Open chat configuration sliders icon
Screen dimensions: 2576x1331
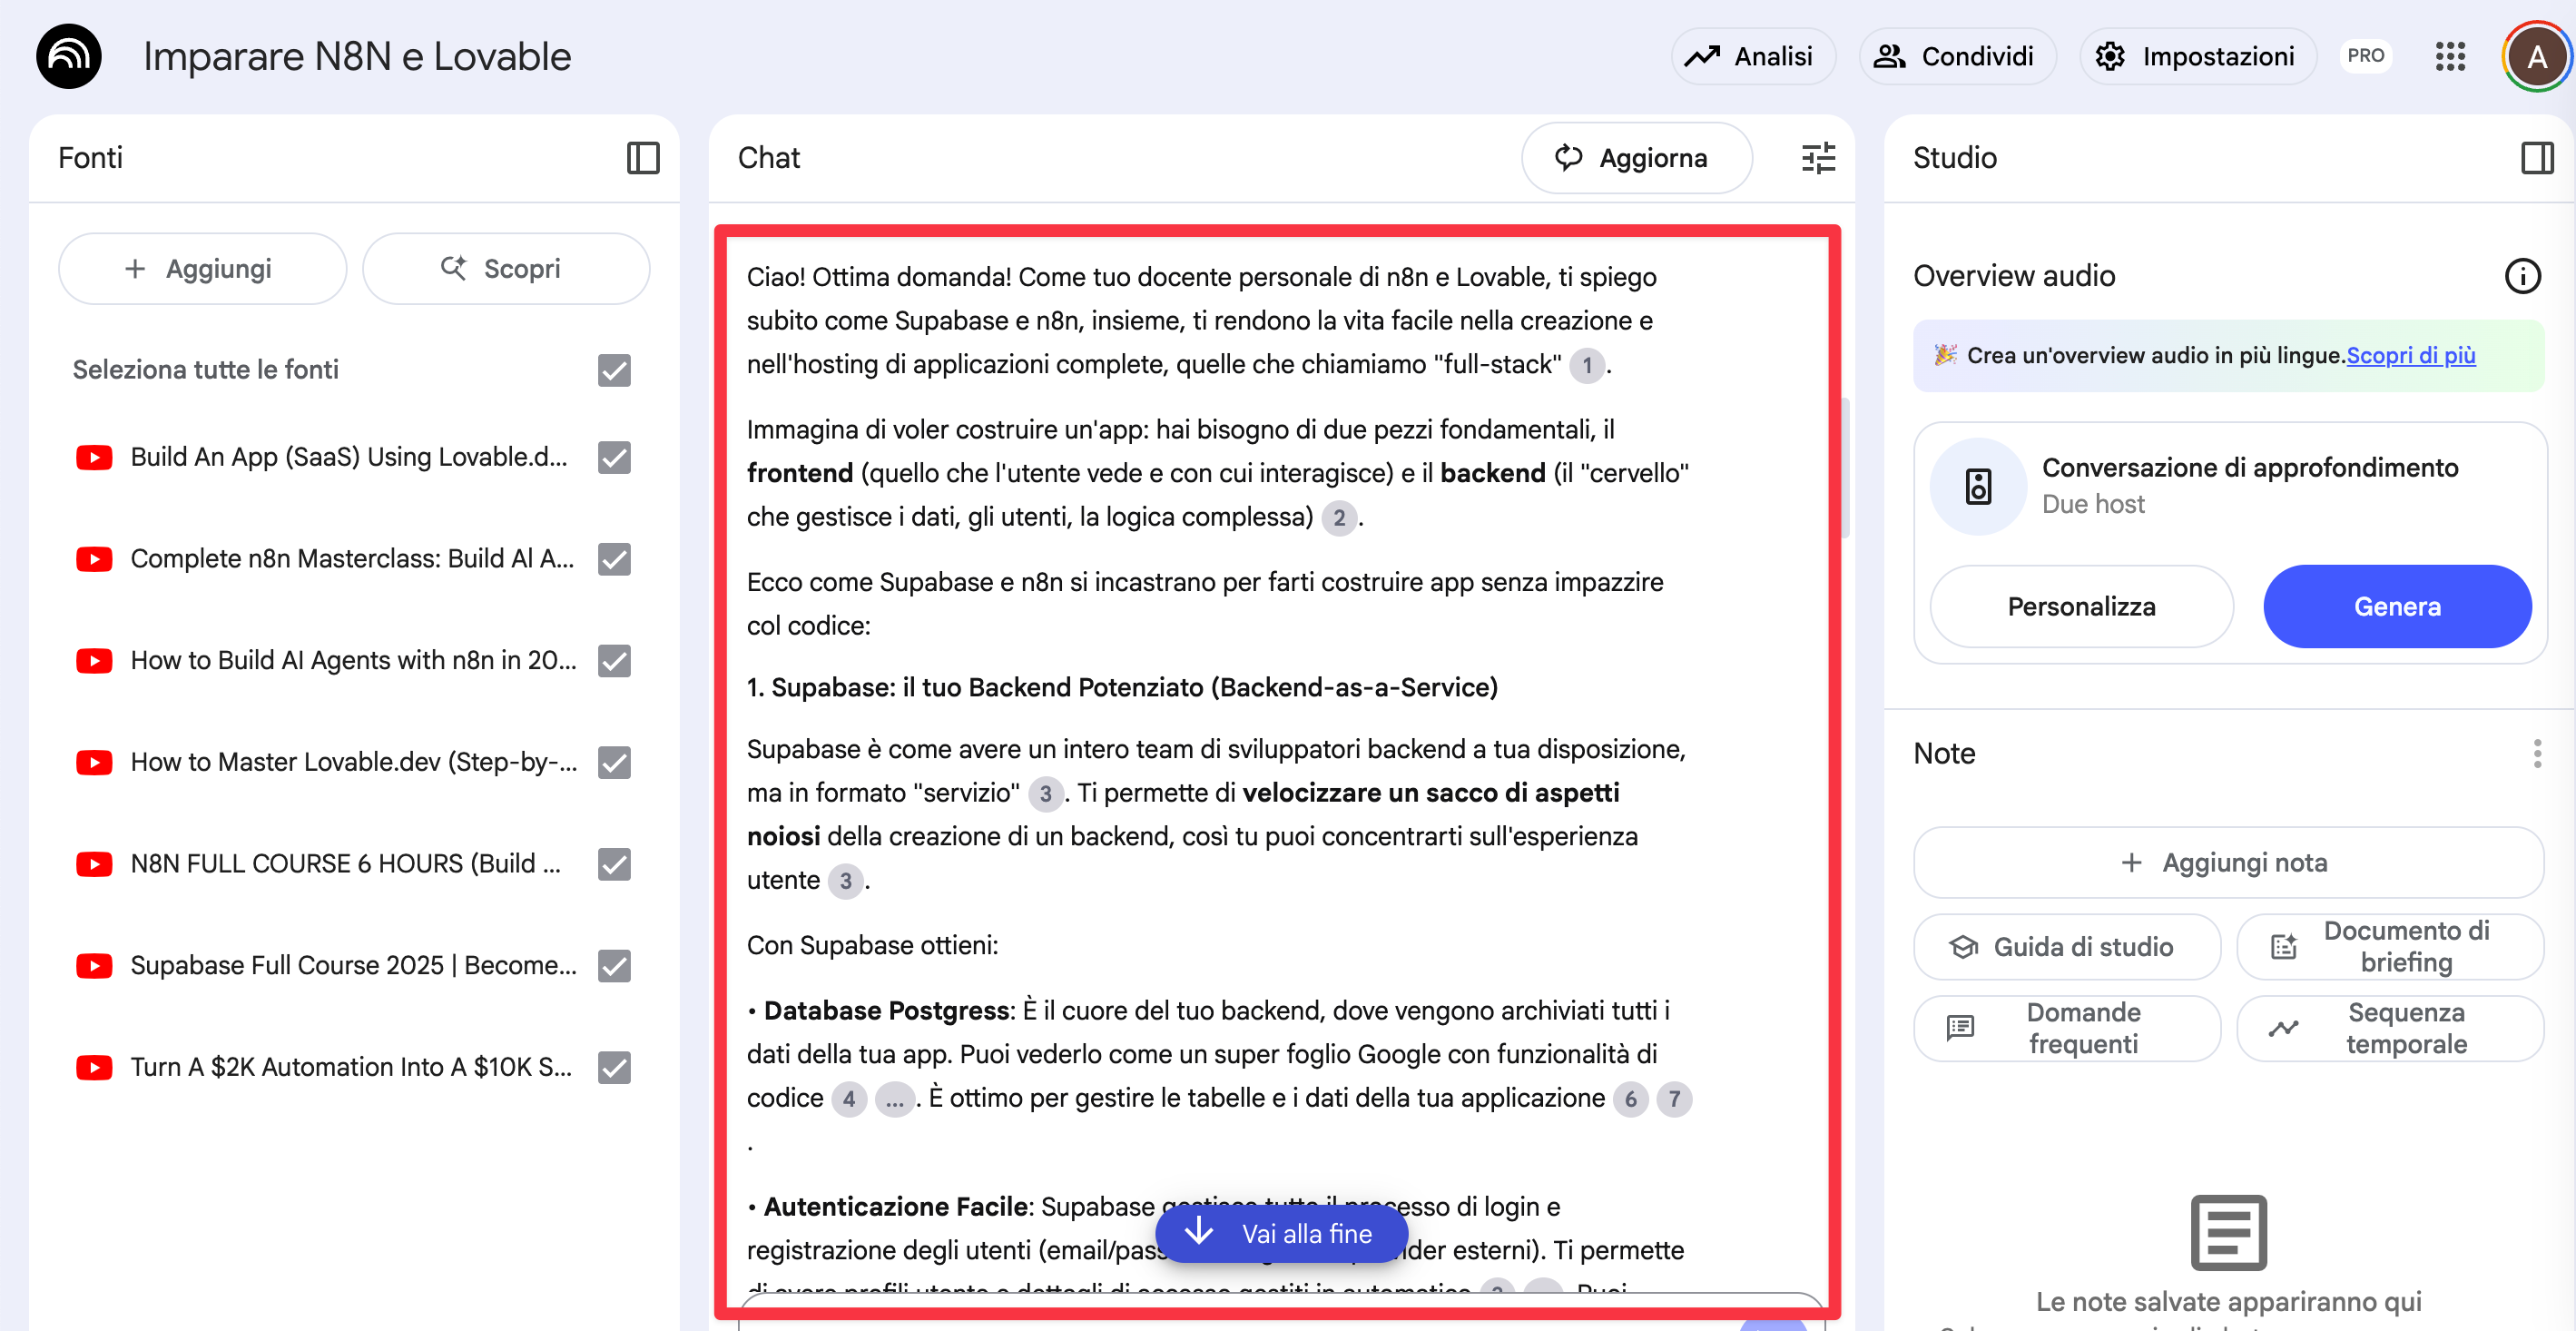[1817, 158]
